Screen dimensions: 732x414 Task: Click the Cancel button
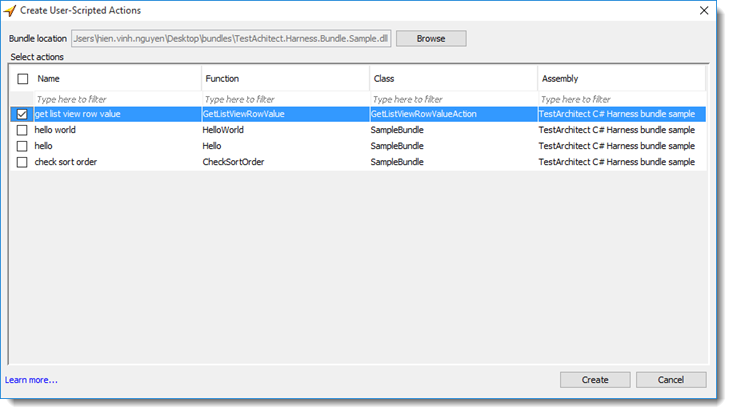pyautogui.click(x=671, y=379)
